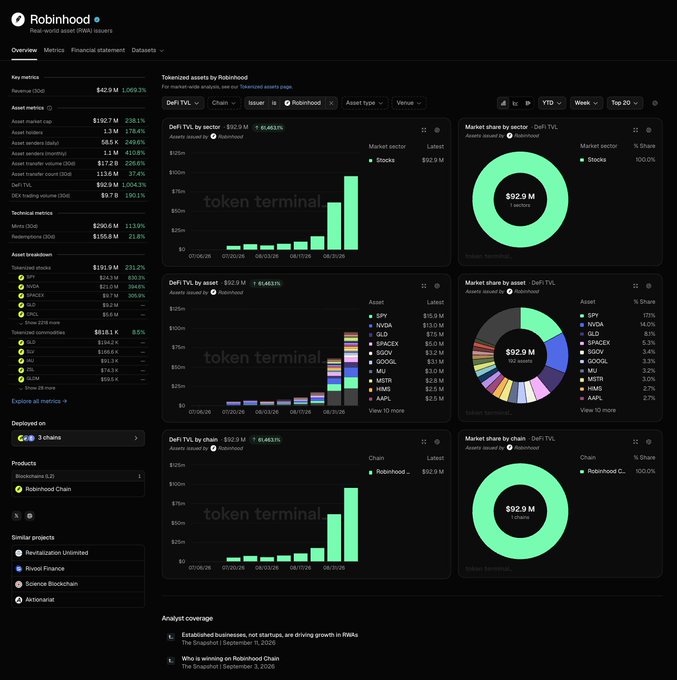The height and width of the screenshot is (680, 677).
Task: Click the SPACEX token icon in Asset breakdown
Action: tap(21, 296)
